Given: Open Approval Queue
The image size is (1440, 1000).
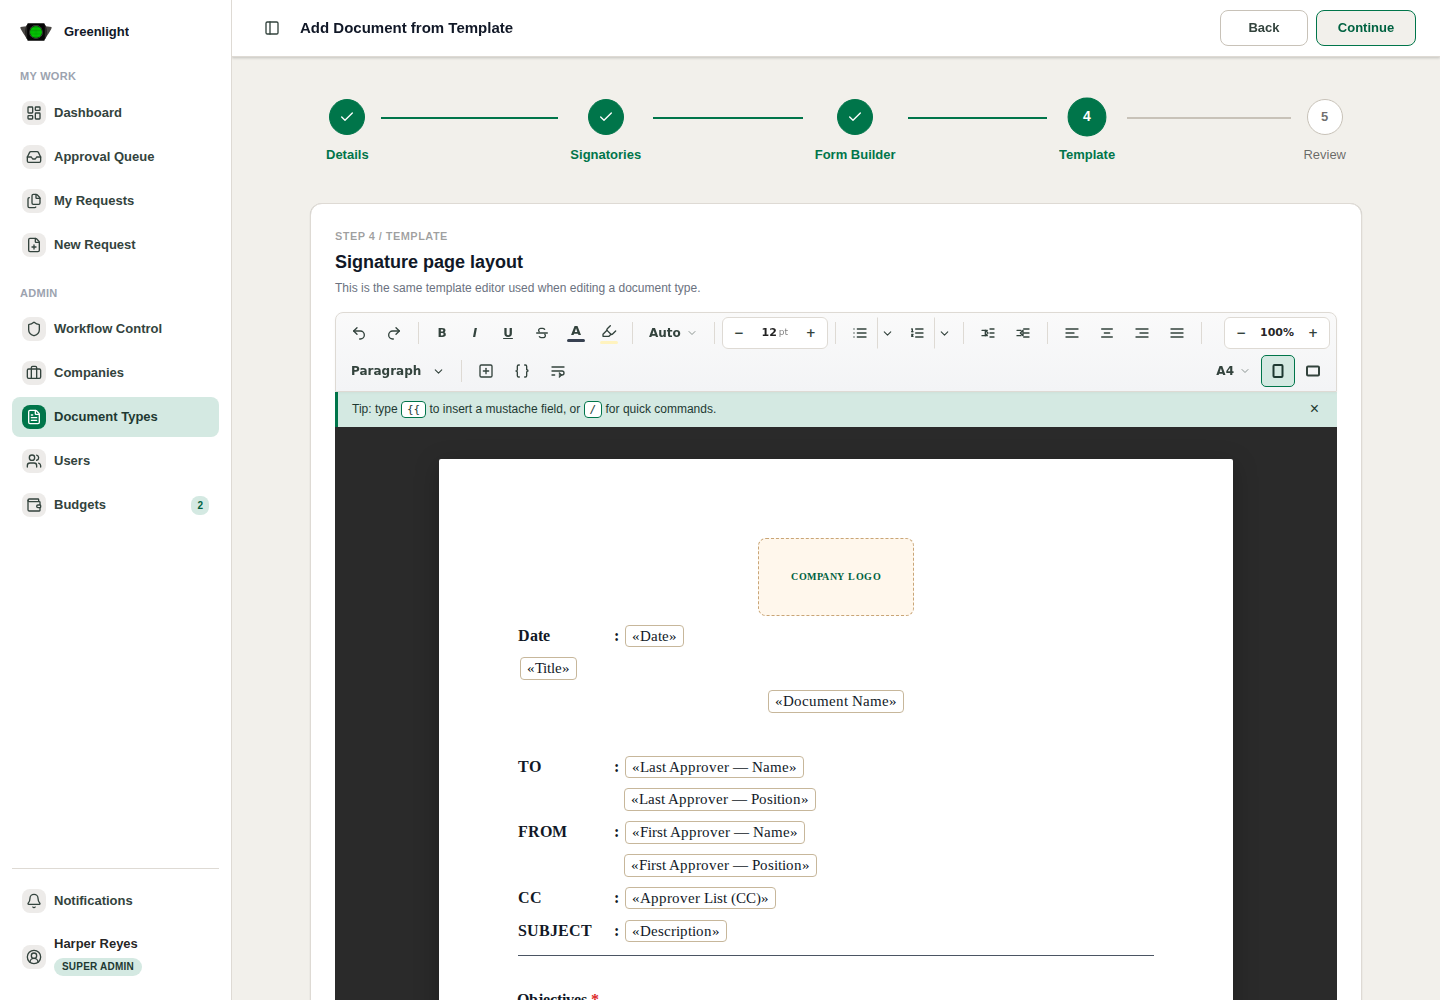Looking at the screenshot, I should pyautogui.click(x=115, y=157).
